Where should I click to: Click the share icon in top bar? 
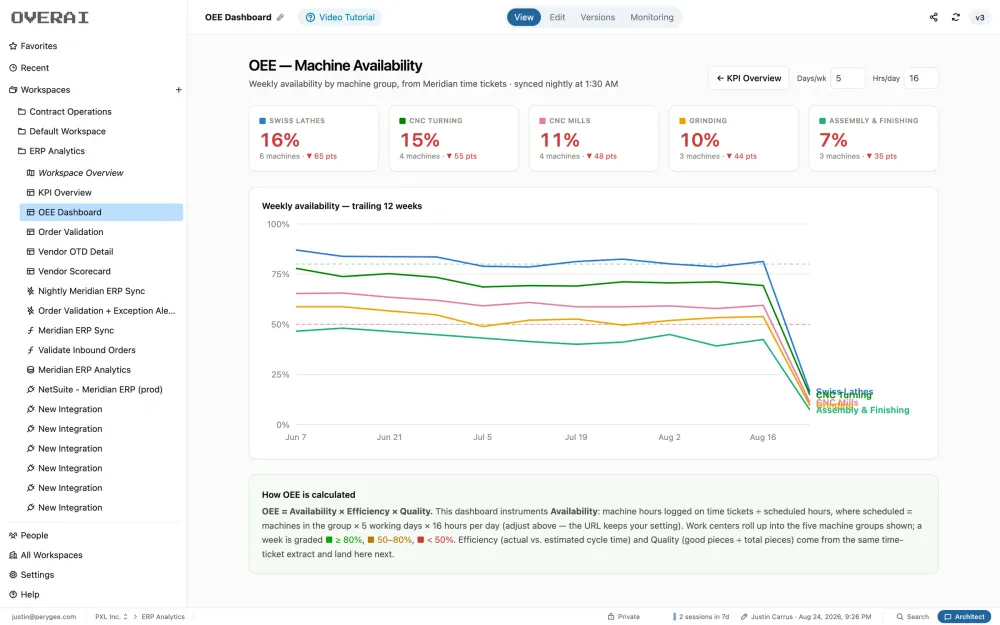[933, 17]
